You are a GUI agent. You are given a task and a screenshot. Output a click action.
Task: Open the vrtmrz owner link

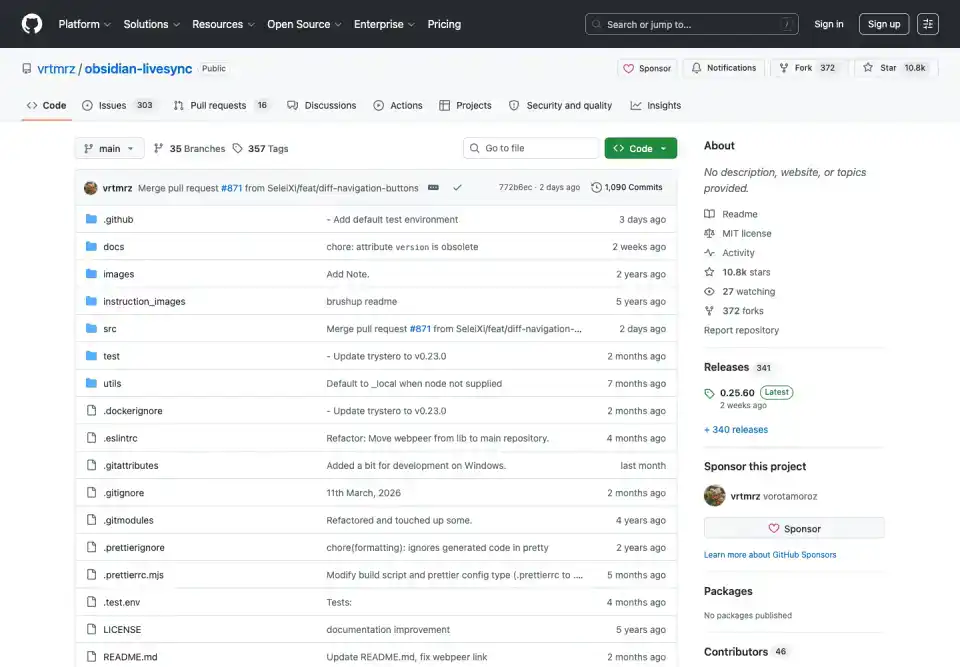pos(56,69)
